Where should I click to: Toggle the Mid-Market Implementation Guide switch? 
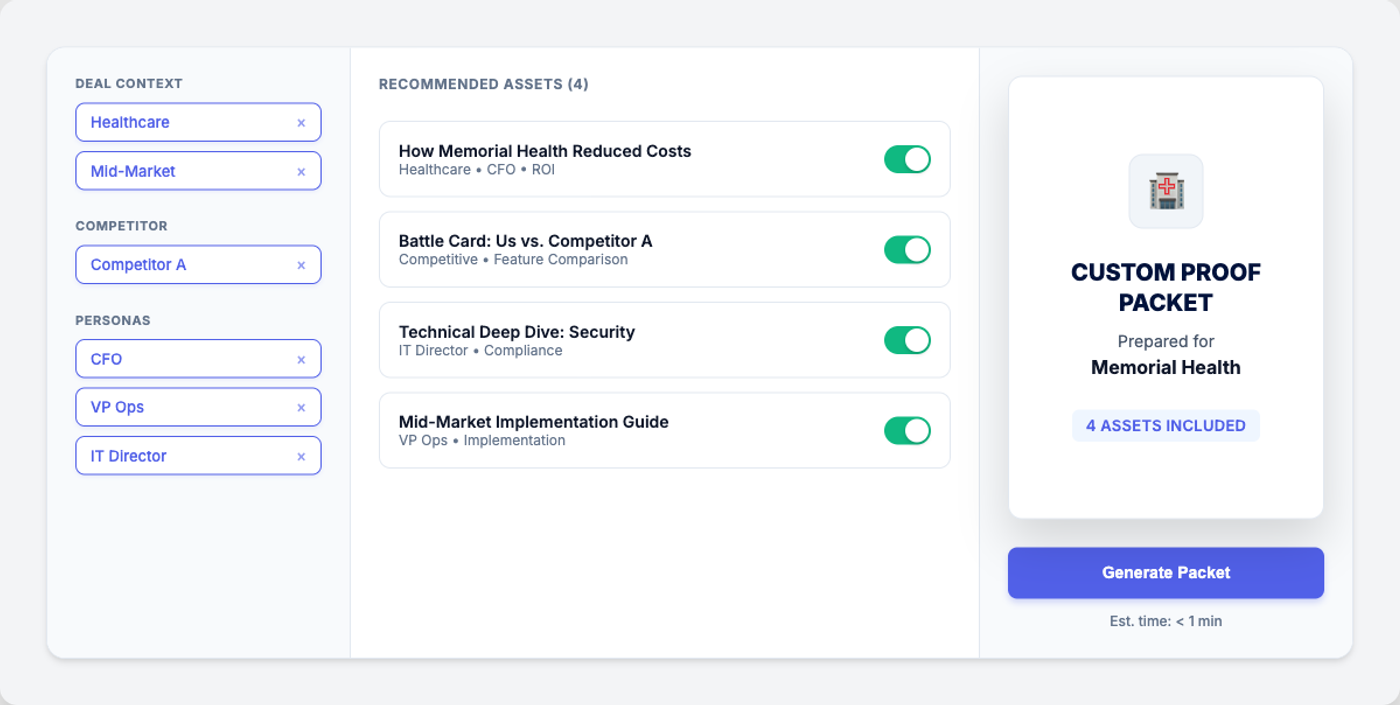(907, 430)
